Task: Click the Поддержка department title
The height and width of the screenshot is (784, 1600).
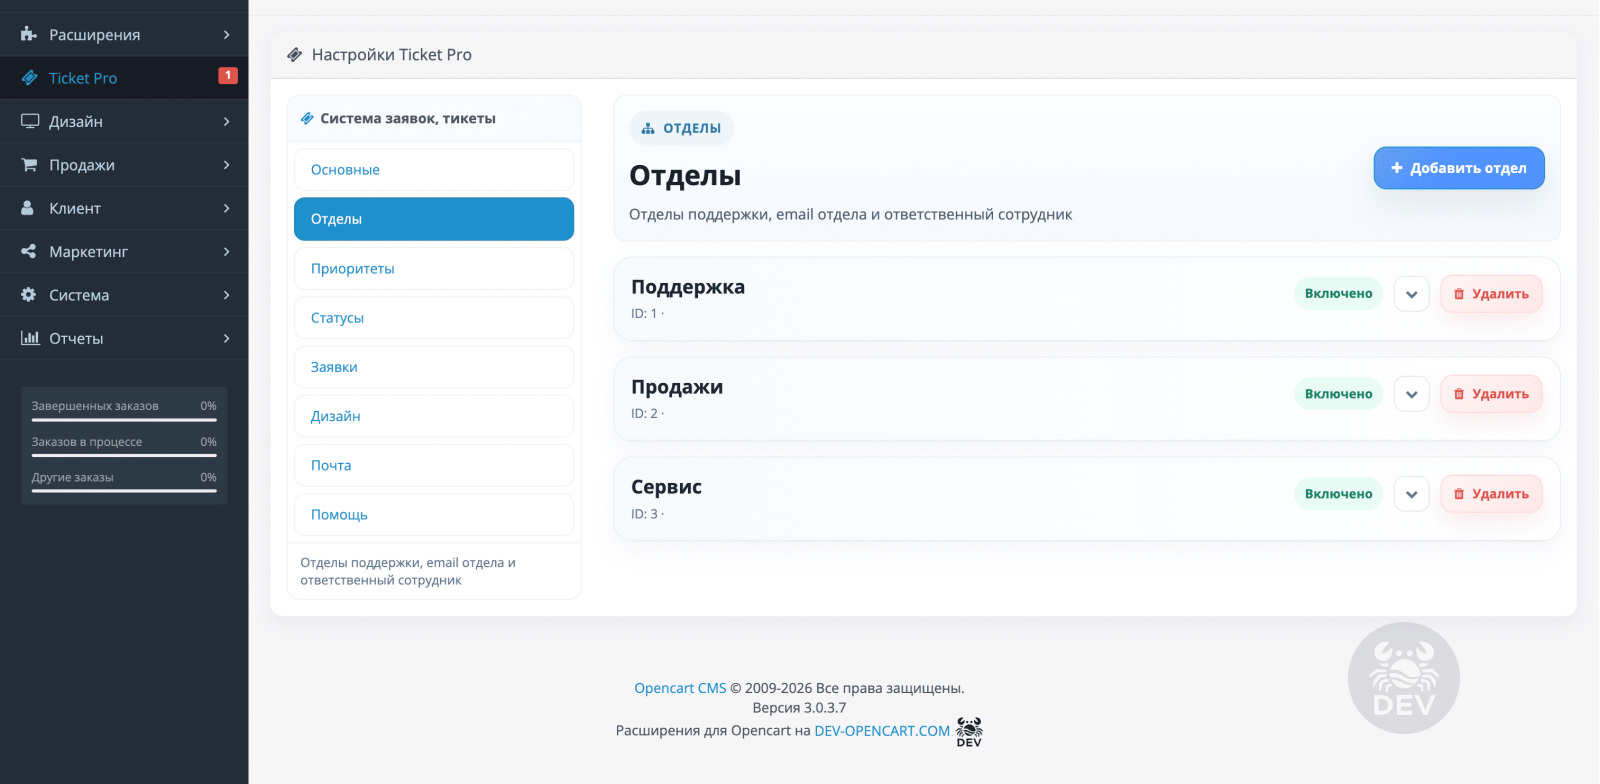Action: 688,287
